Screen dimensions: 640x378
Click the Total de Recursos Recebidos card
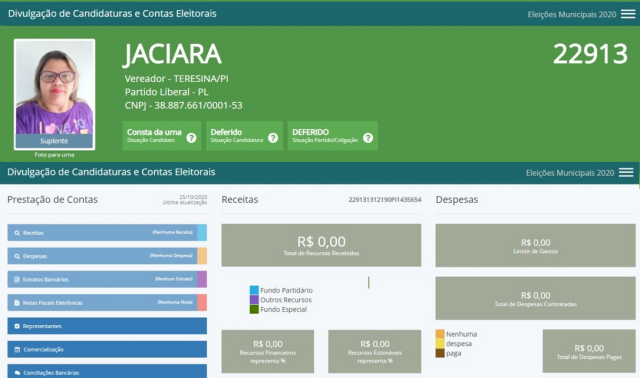[321, 245]
